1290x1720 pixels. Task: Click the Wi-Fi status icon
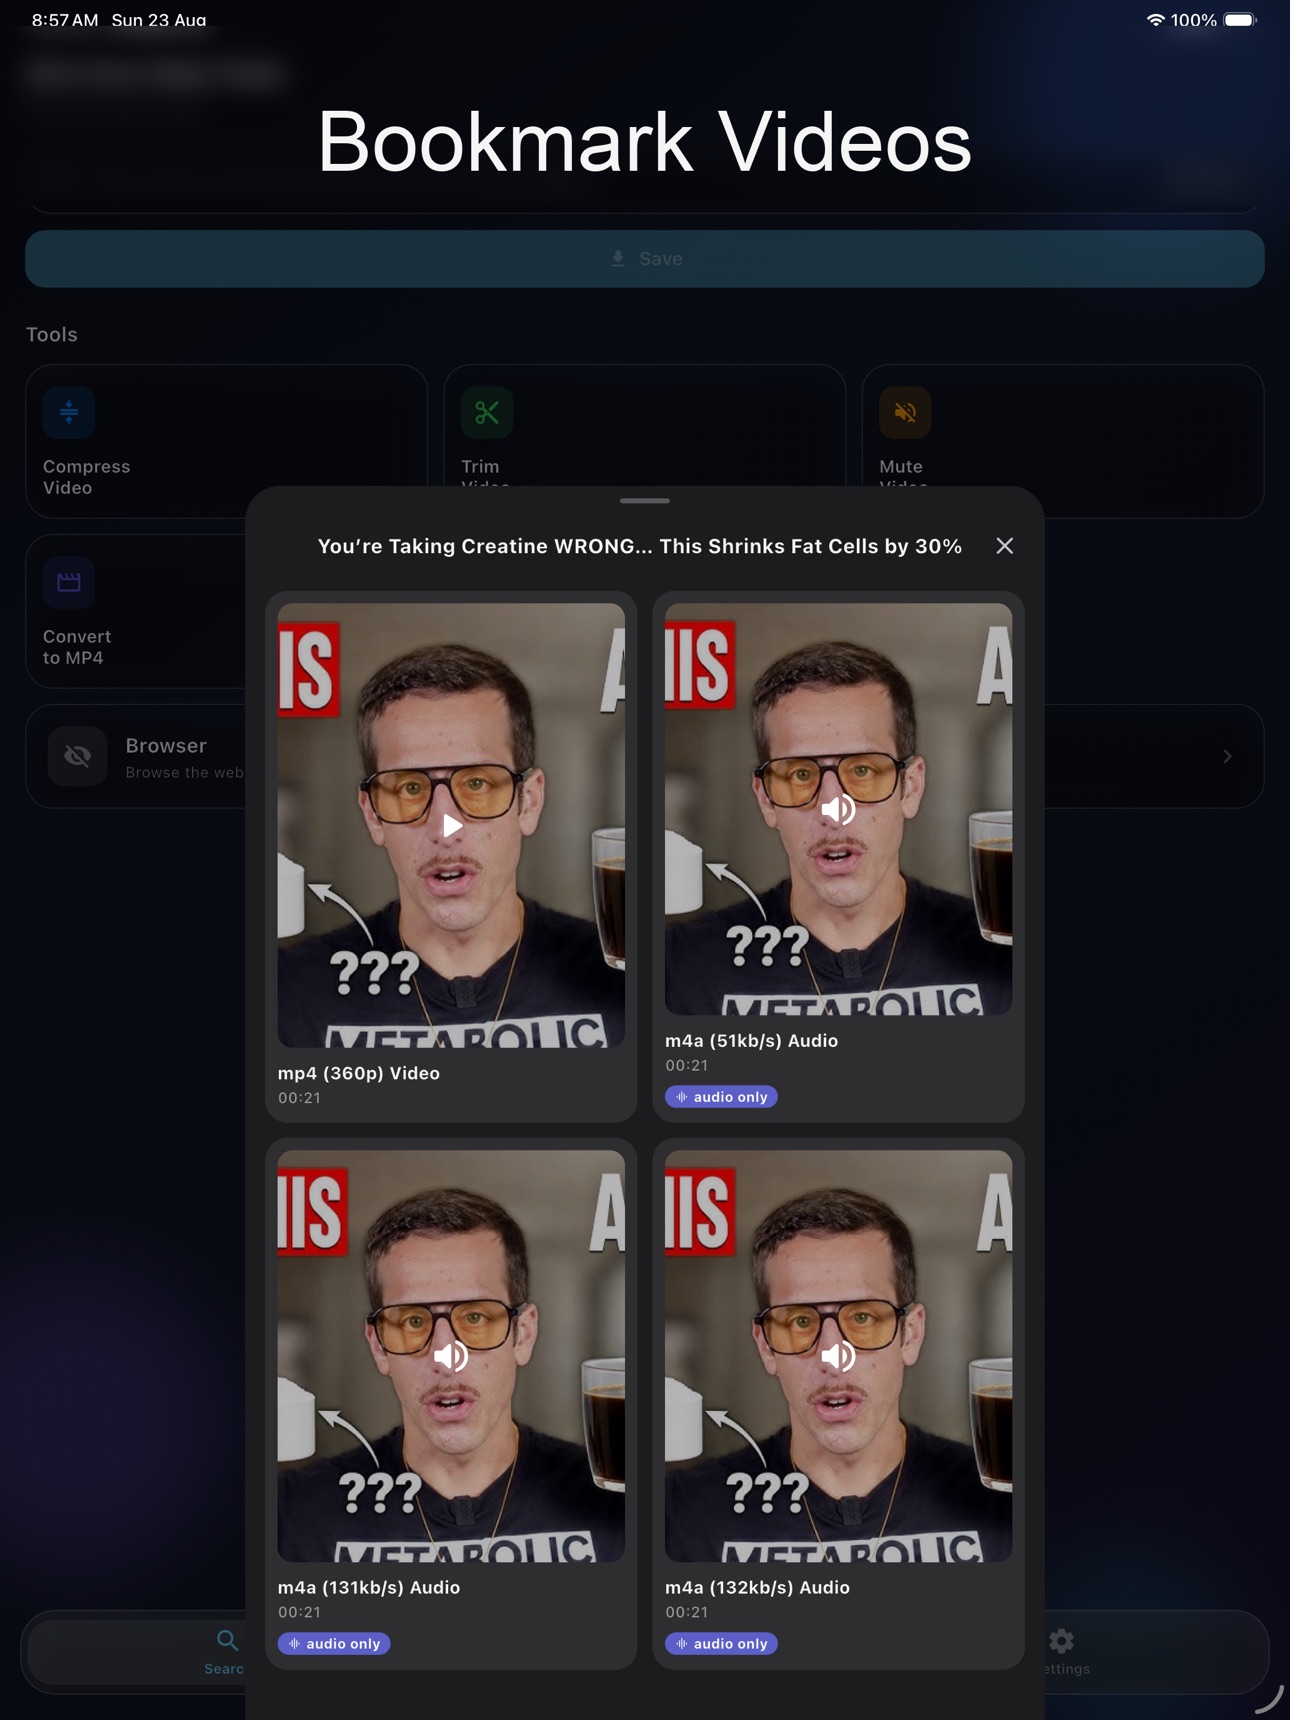1155,20
